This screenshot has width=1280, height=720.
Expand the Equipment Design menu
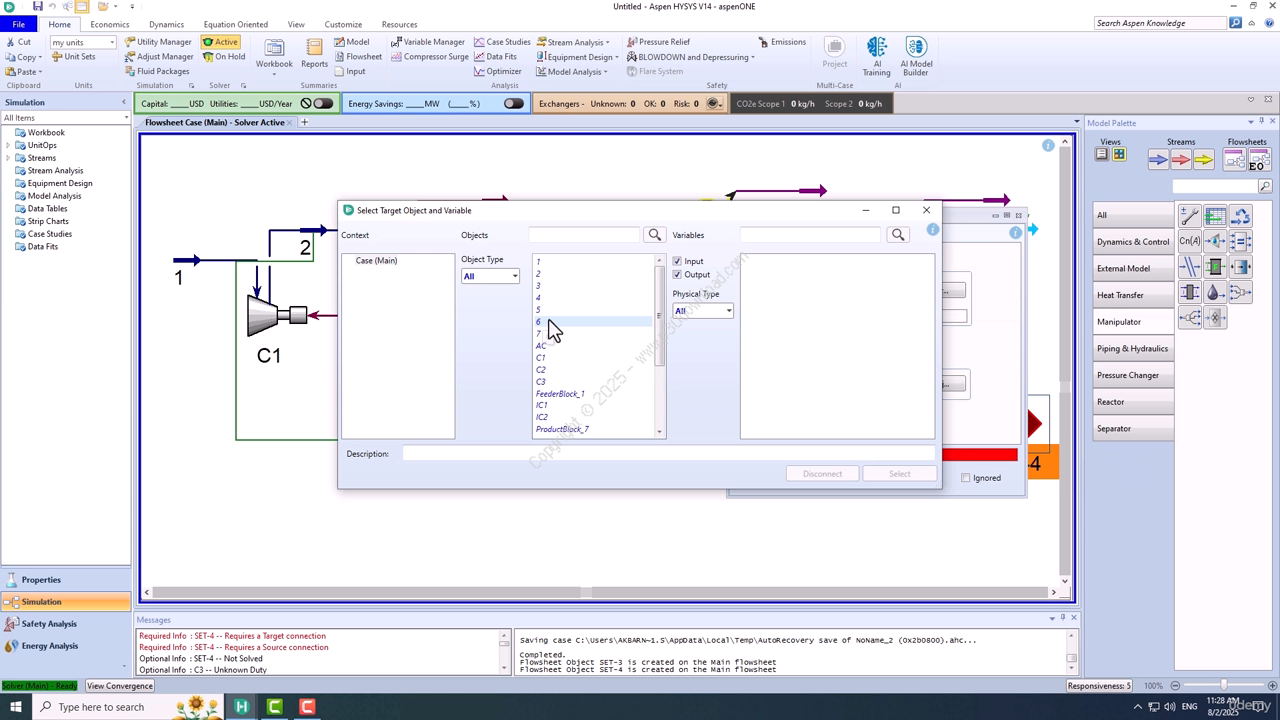(577, 57)
